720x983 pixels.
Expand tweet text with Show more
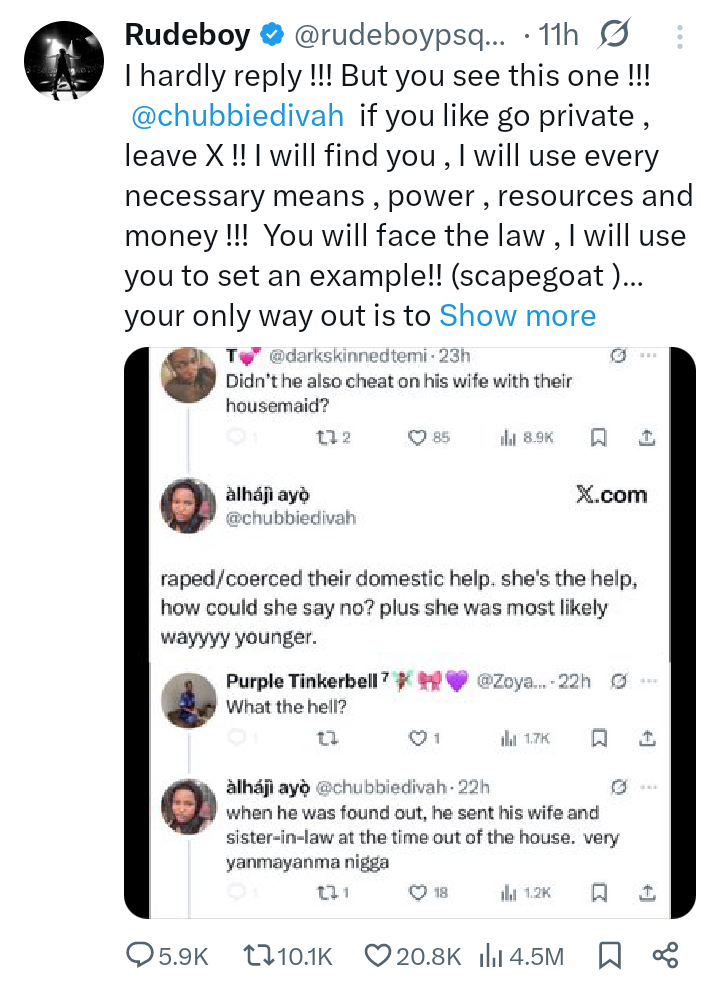click(517, 316)
